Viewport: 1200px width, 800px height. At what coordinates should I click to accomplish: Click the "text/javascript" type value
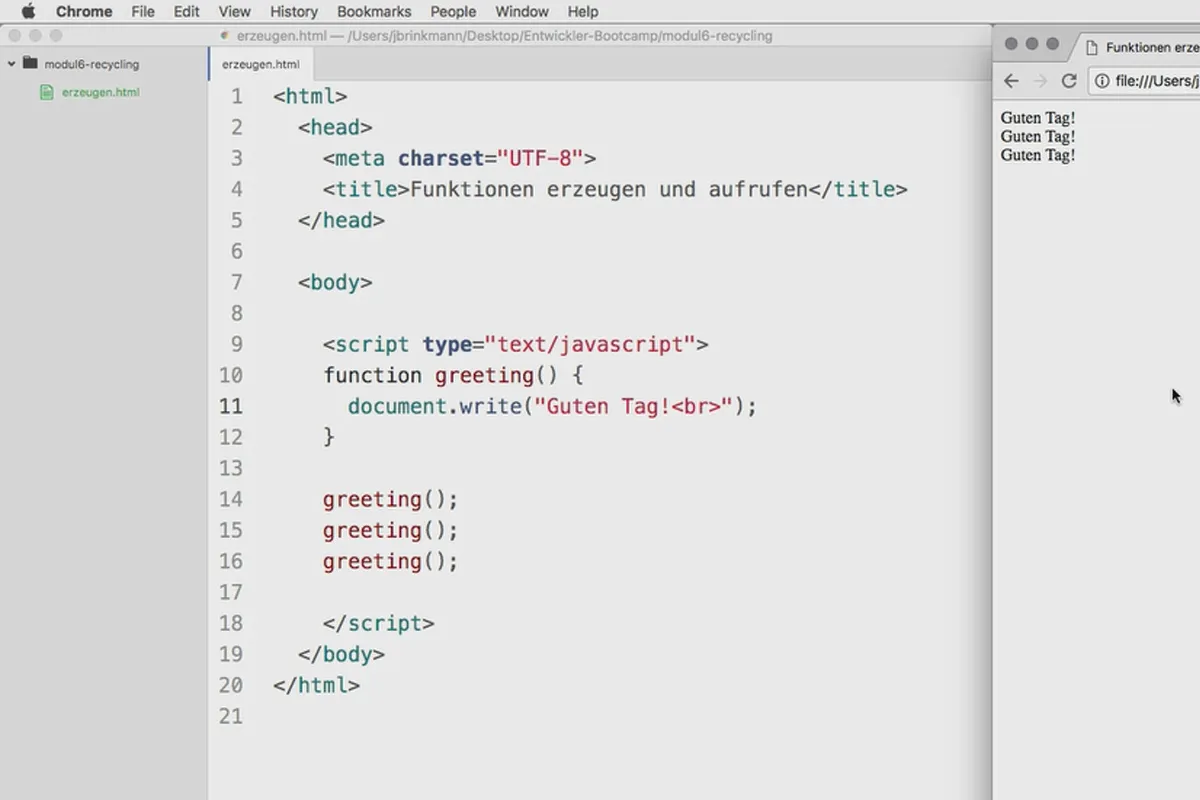590,345
